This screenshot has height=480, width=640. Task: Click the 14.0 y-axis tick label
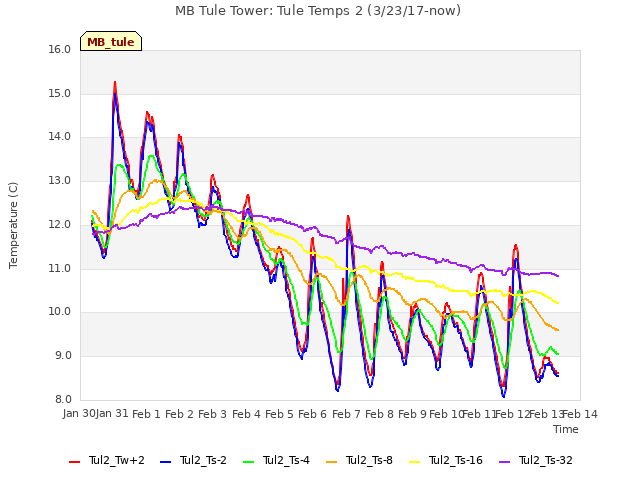[60, 137]
